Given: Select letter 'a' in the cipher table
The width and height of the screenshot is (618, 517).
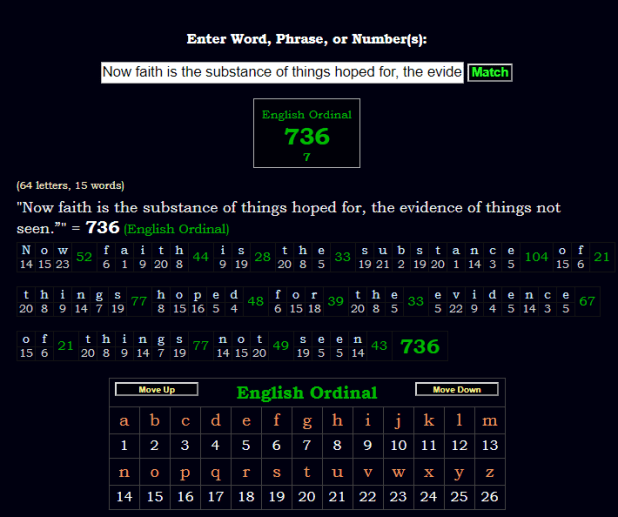Looking at the screenshot, I should [124, 421].
